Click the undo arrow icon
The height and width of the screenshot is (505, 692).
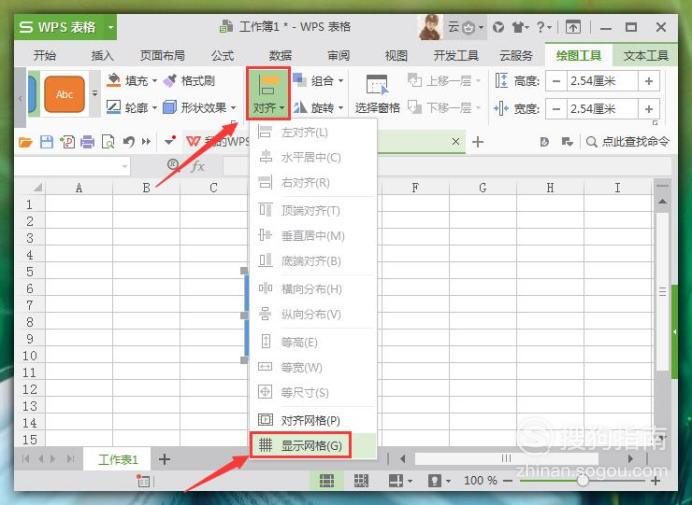click(128, 142)
